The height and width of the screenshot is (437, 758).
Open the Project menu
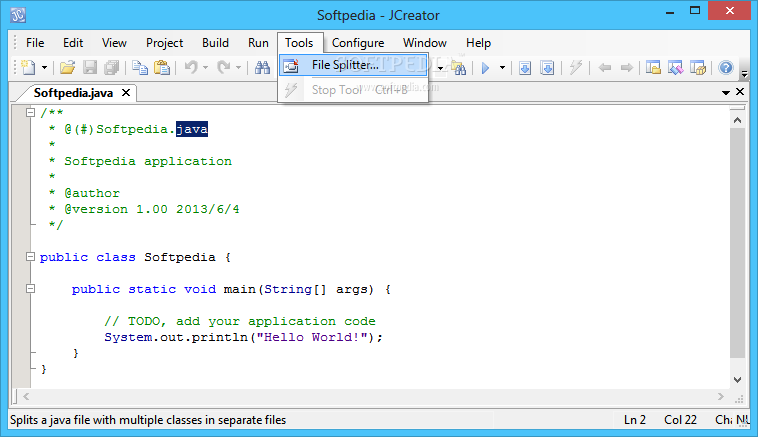click(164, 43)
